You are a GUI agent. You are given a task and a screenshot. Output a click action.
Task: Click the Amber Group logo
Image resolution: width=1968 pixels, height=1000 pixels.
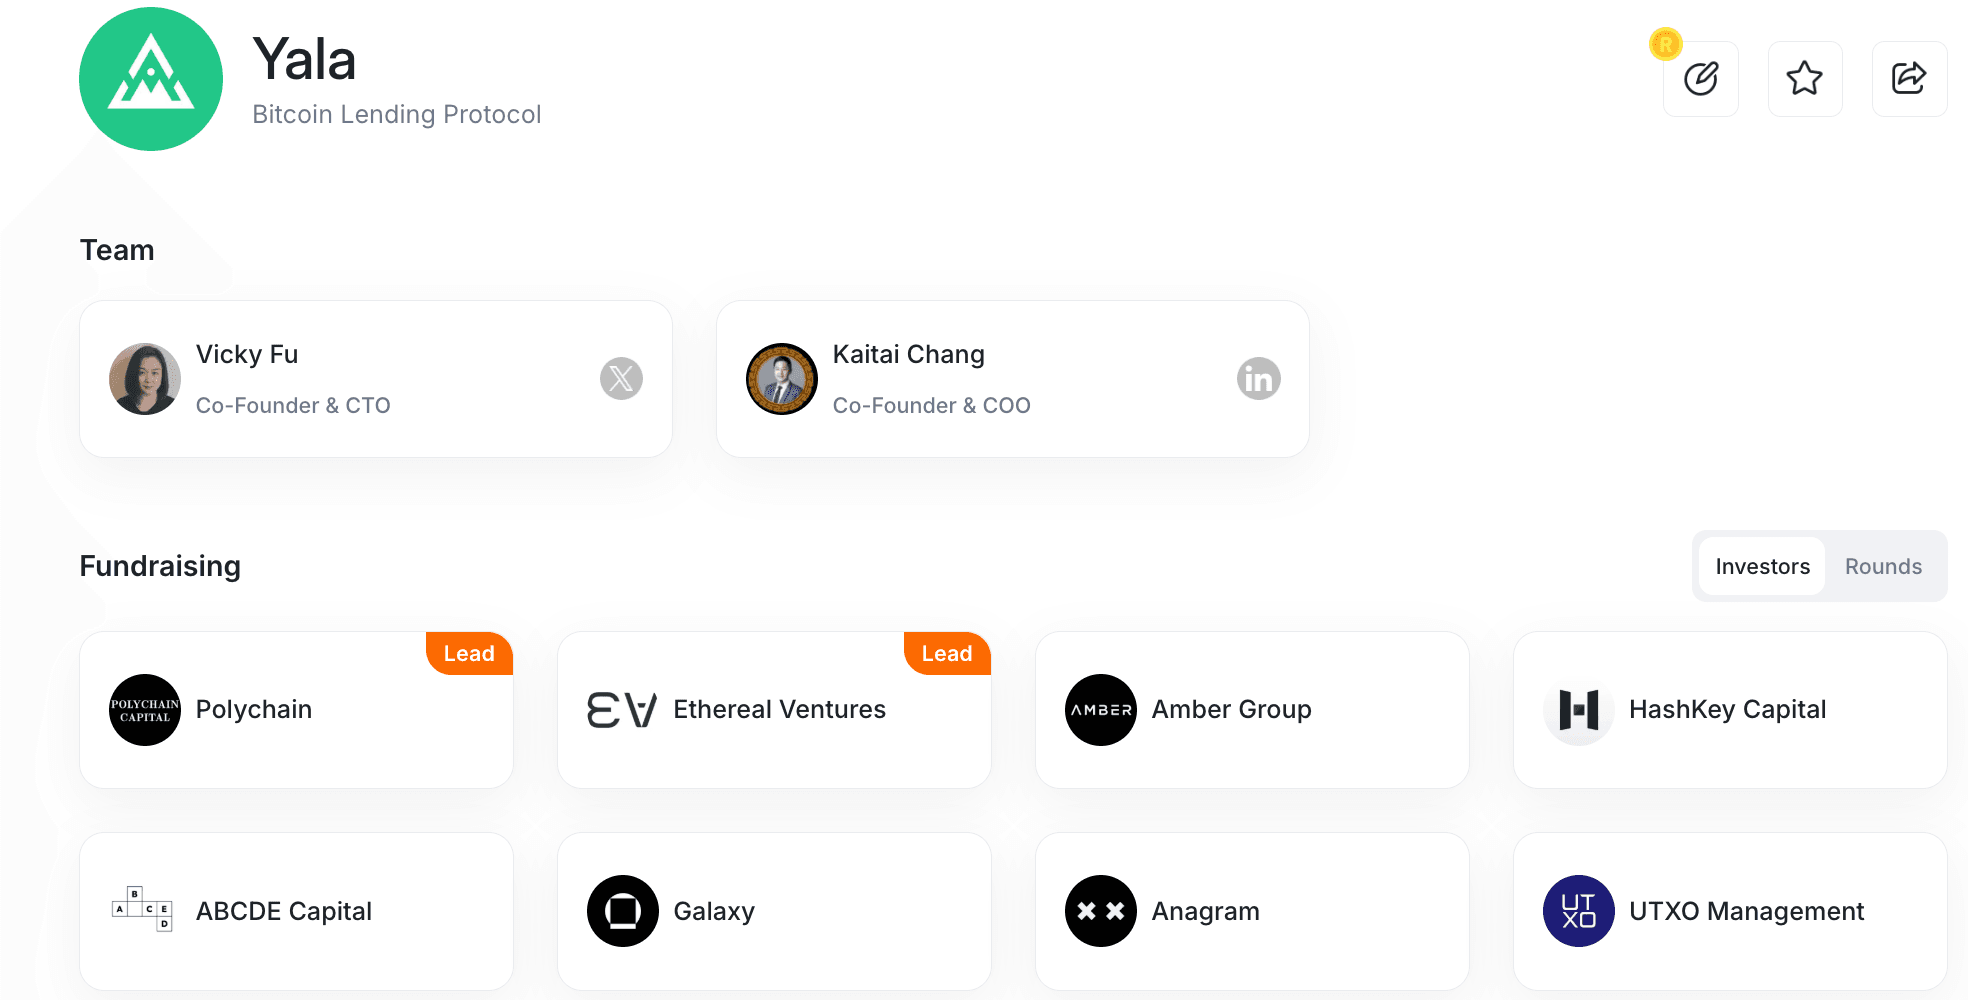coord(1101,710)
